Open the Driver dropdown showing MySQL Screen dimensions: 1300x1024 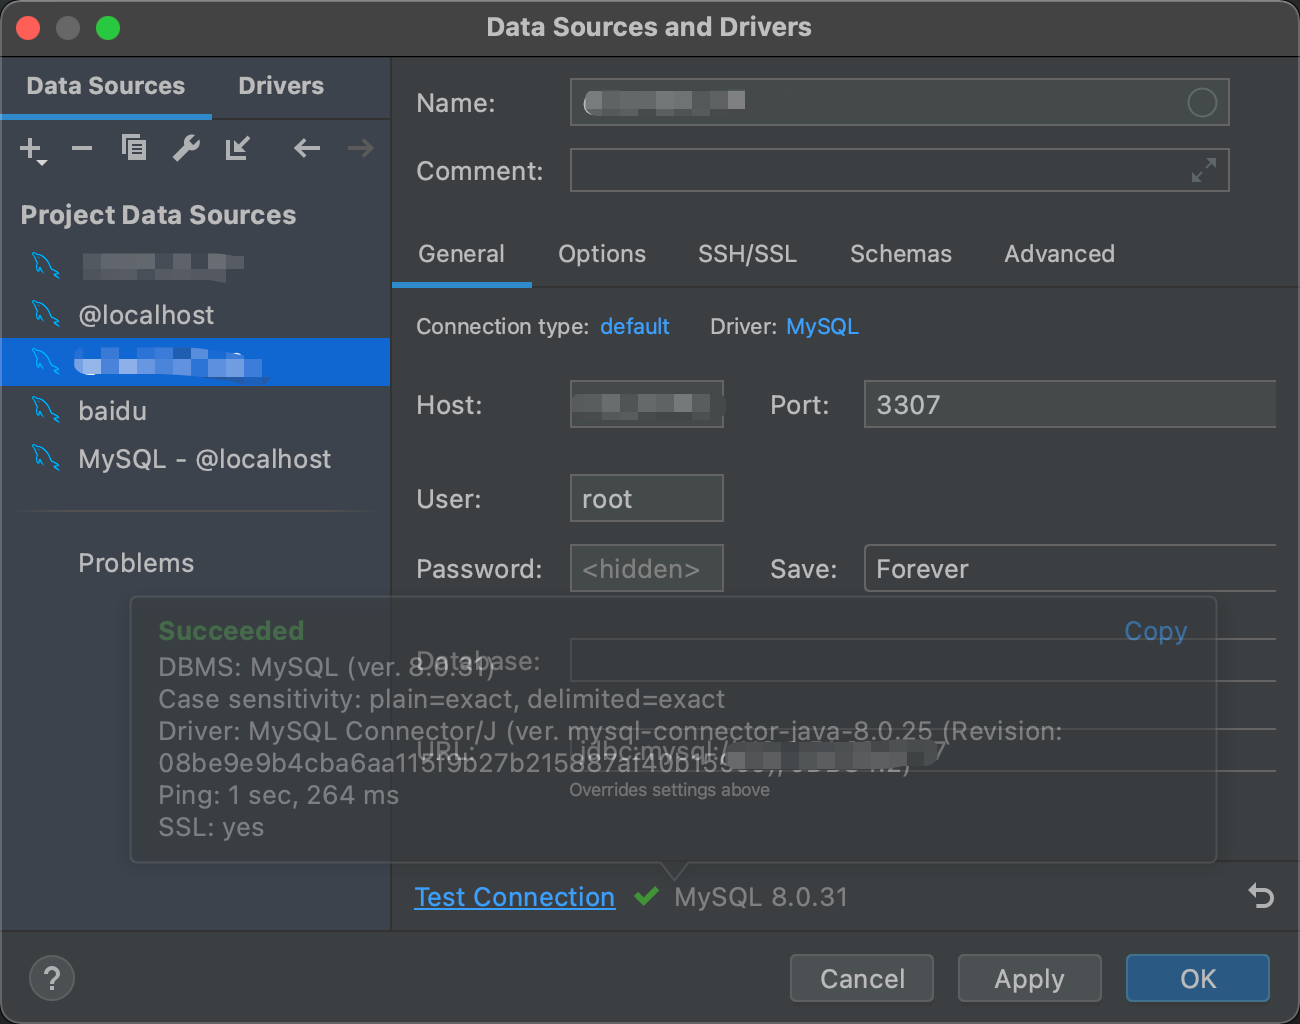(822, 326)
